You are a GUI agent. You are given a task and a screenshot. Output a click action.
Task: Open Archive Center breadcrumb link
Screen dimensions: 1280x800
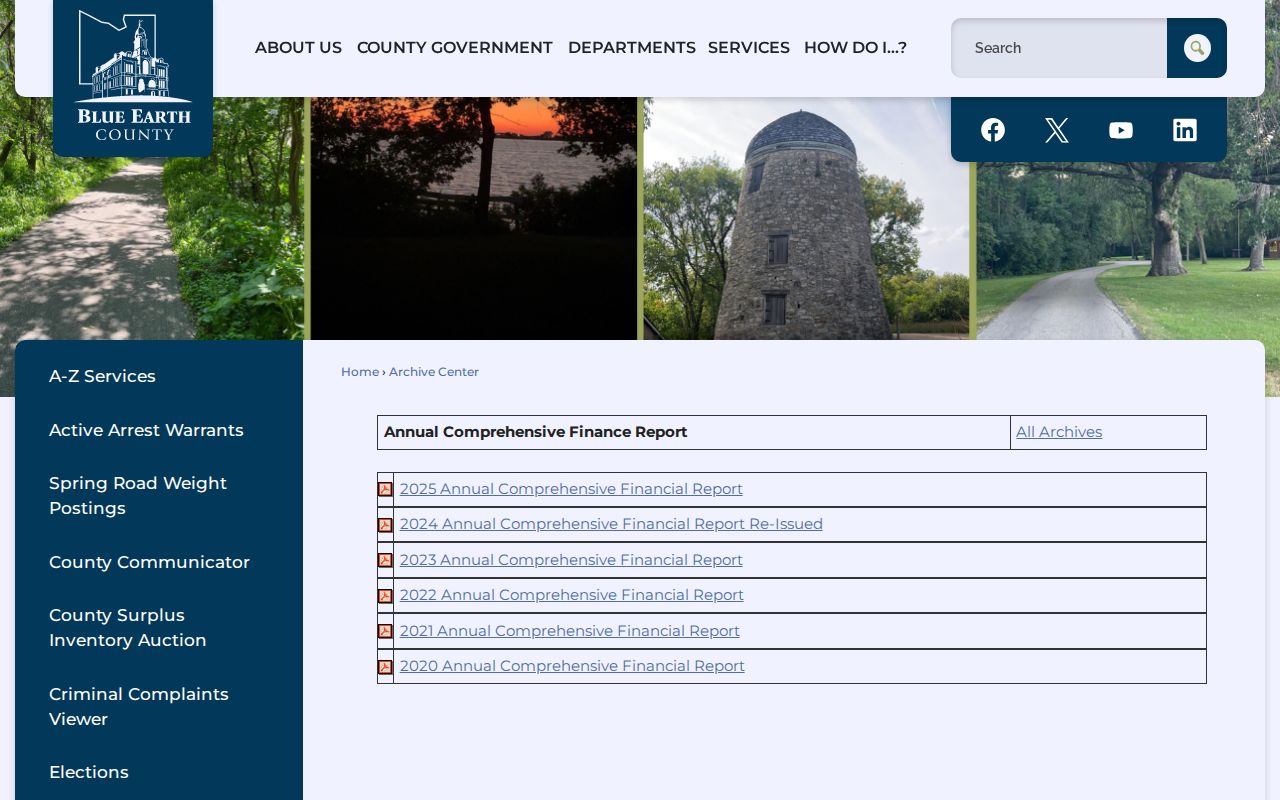pyautogui.click(x=434, y=372)
